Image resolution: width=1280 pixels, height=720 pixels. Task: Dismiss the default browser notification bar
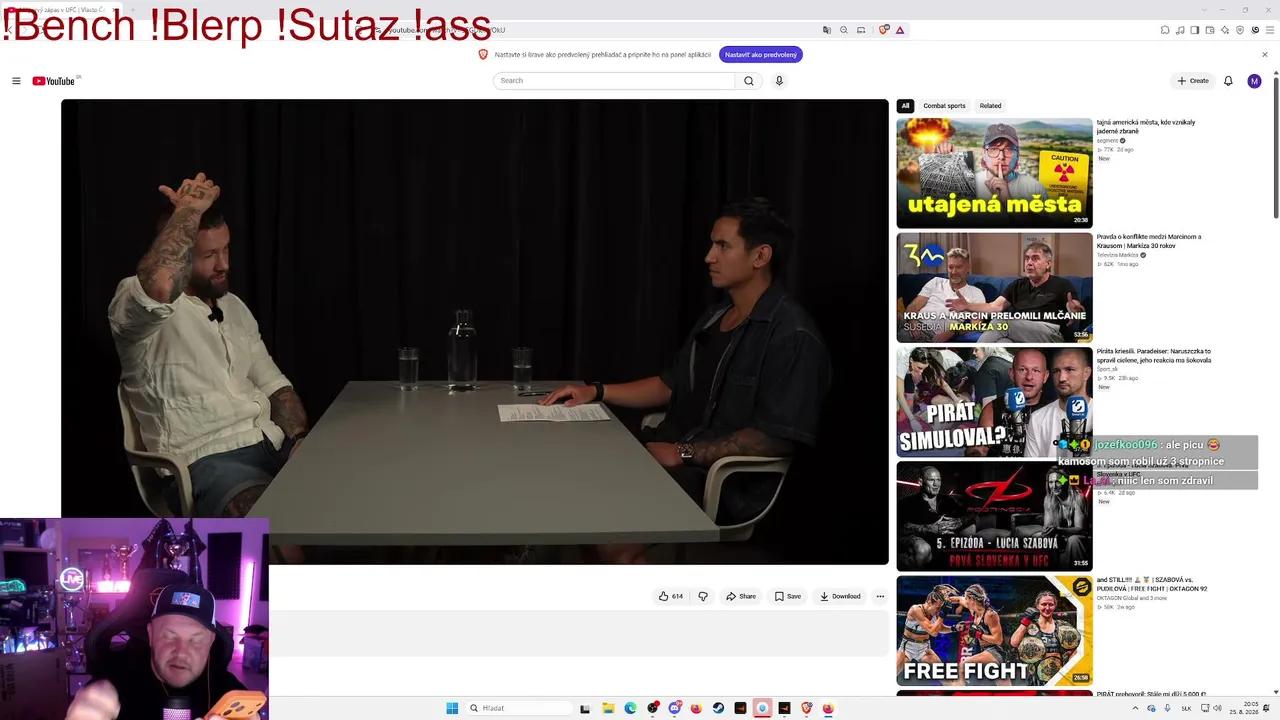pyautogui.click(x=1265, y=55)
